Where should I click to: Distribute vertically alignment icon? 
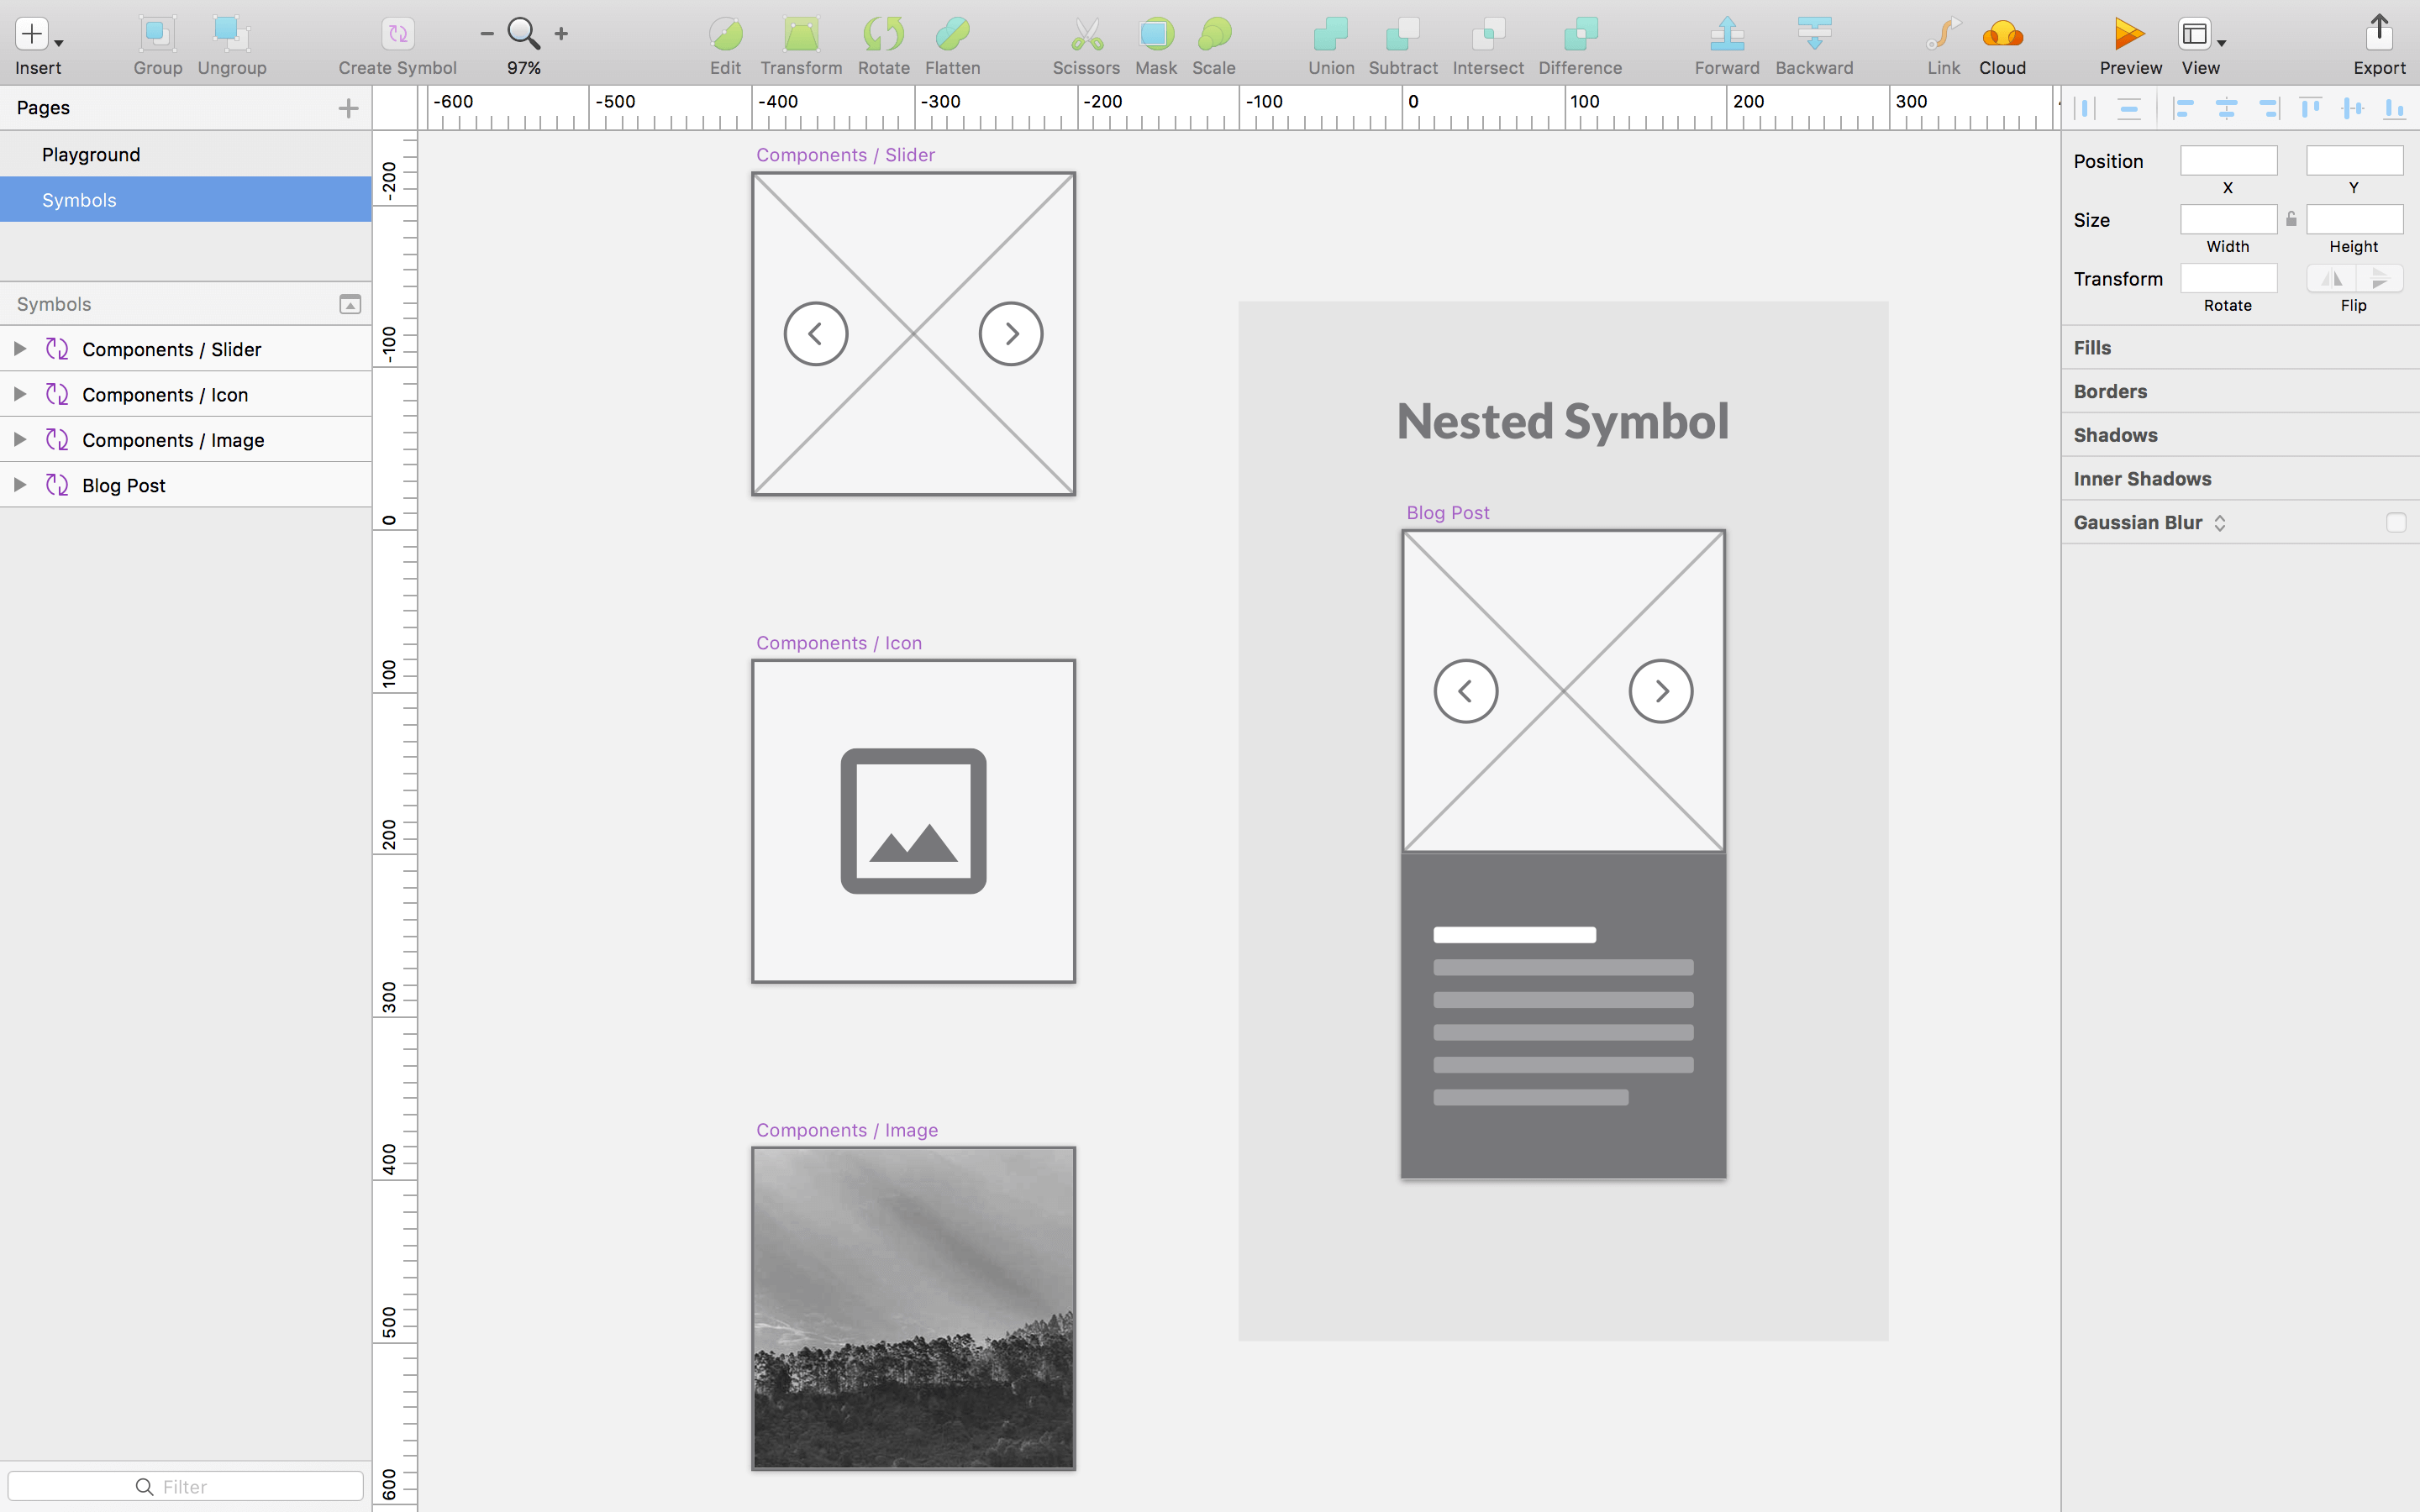coord(2129,108)
